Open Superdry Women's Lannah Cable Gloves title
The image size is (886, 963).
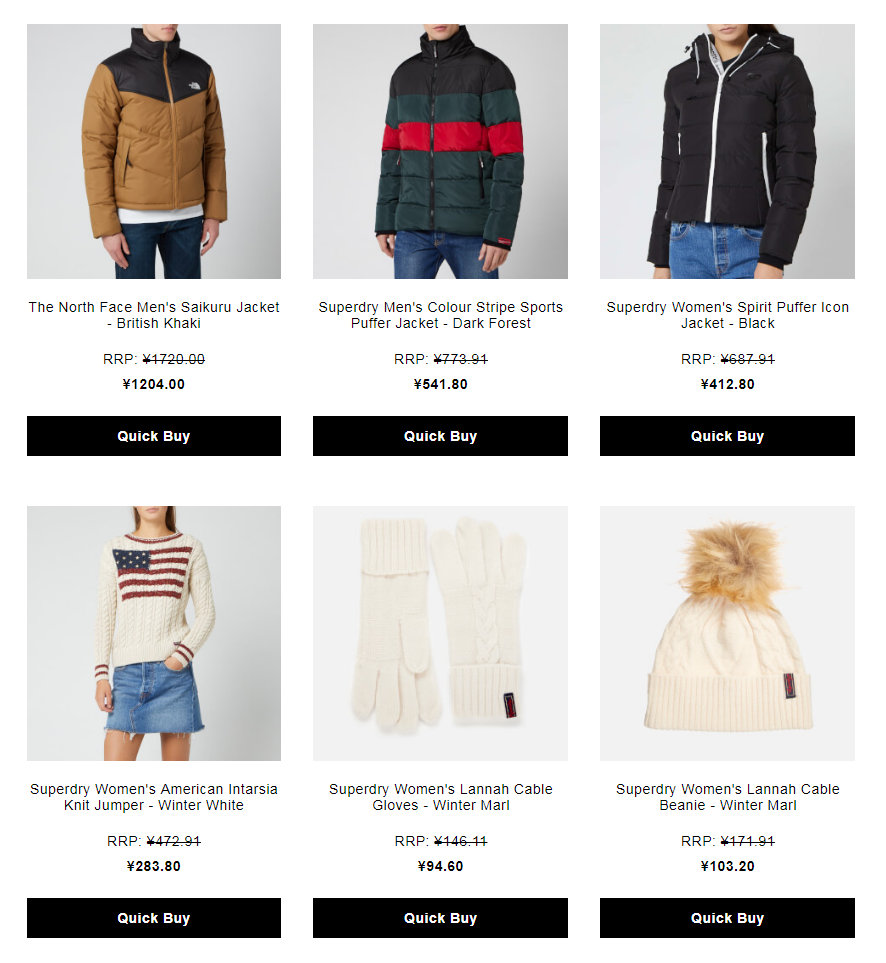coord(440,797)
